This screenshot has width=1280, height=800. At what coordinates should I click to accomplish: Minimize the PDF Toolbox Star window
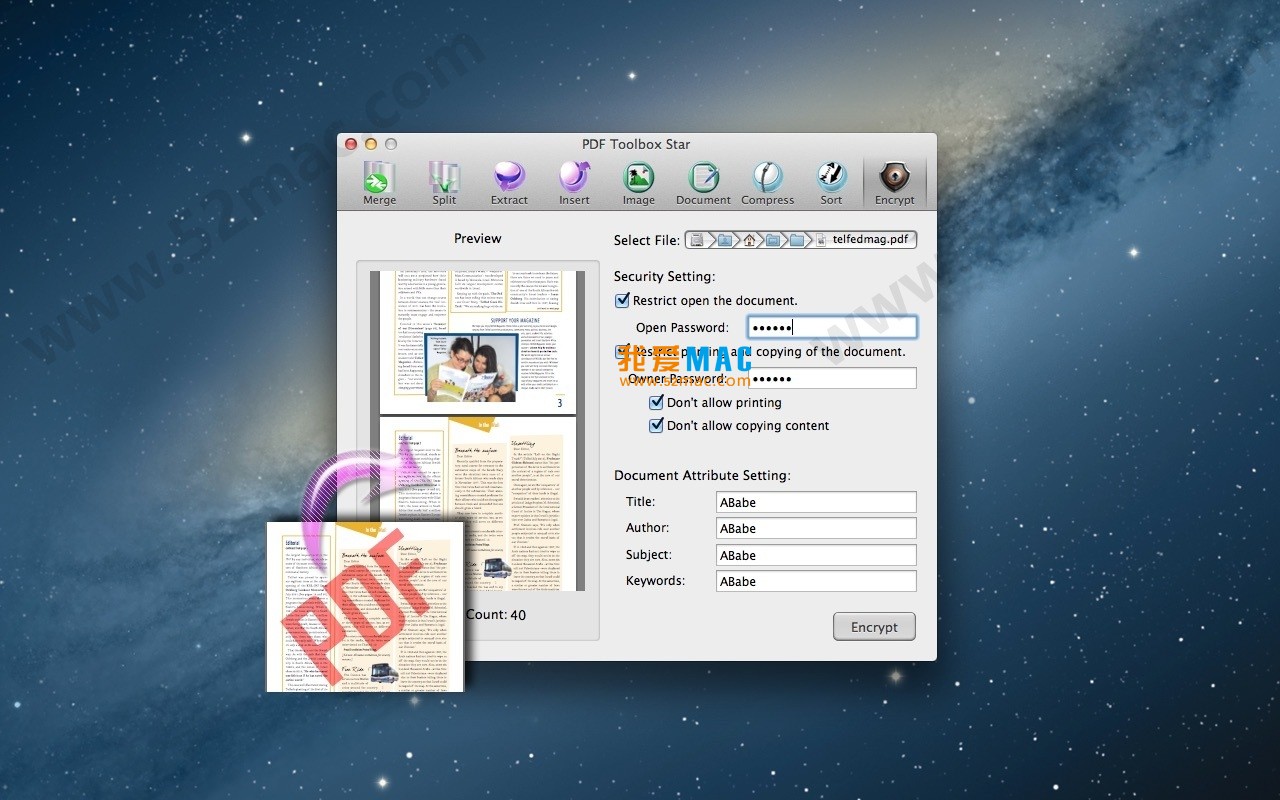[371, 144]
